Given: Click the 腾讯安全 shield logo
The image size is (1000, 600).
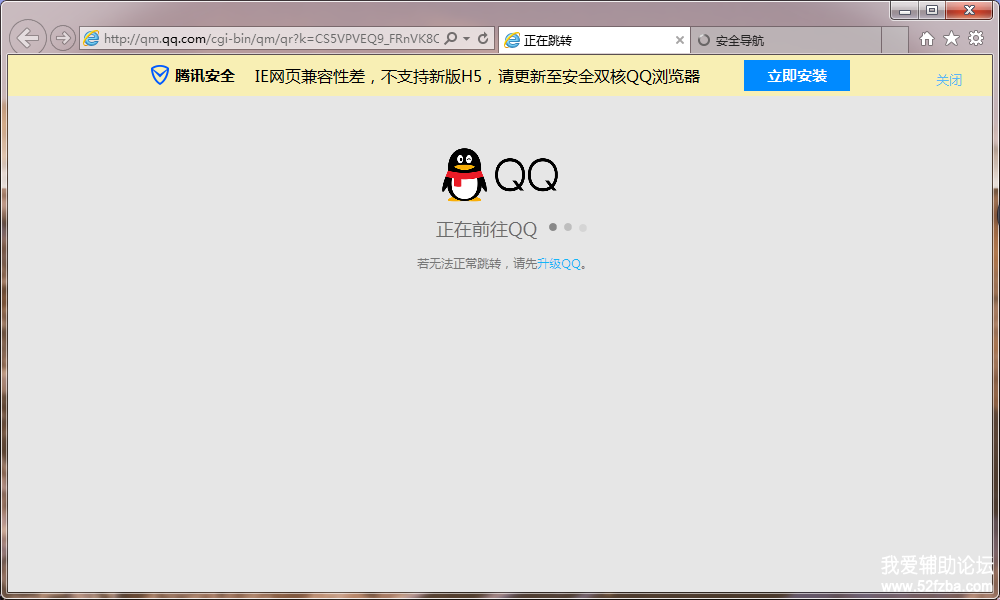Looking at the screenshot, I should click(159, 75).
